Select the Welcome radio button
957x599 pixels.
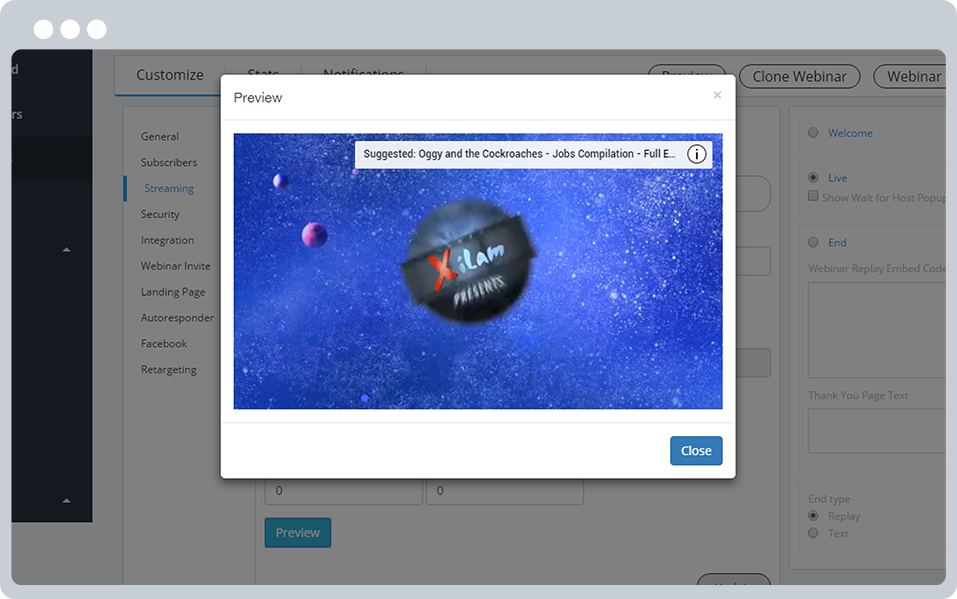point(813,133)
